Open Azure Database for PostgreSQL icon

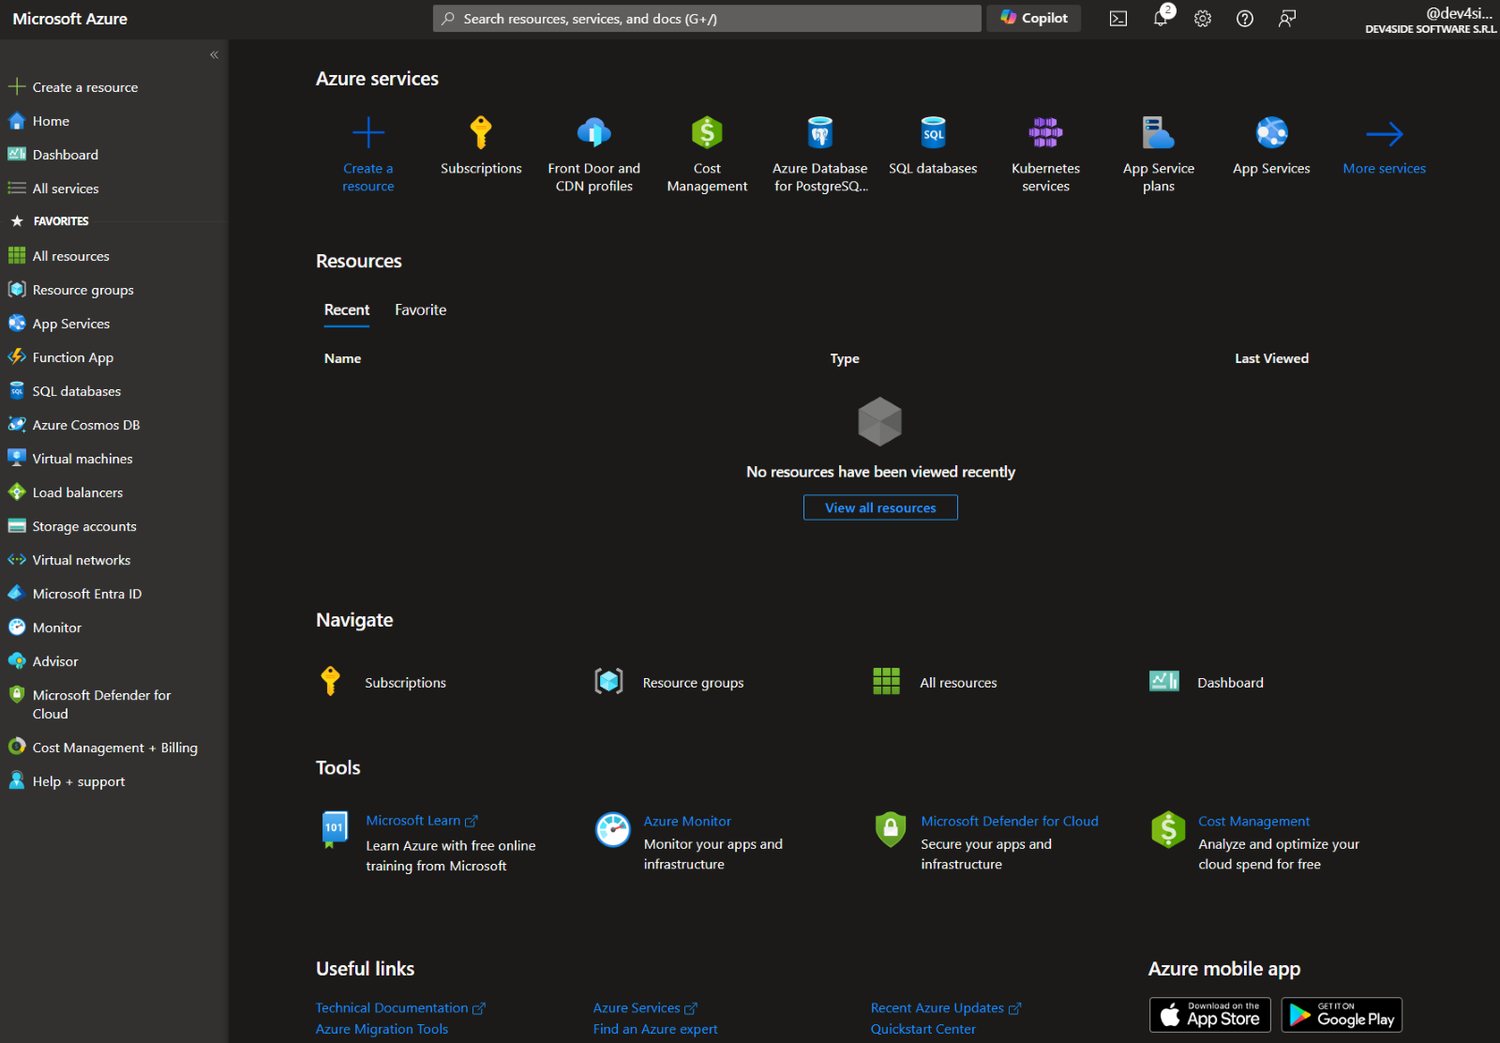tap(820, 132)
